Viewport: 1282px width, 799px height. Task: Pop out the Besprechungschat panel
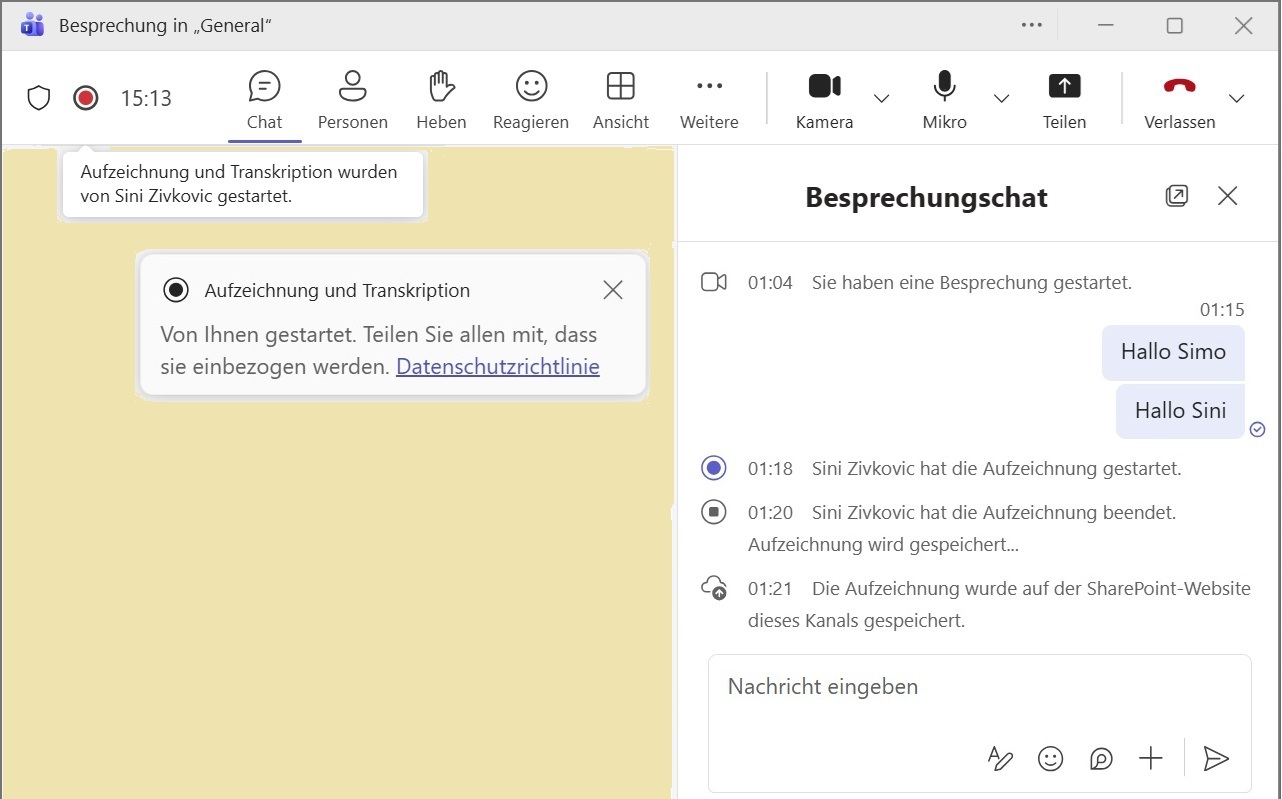(x=1176, y=195)
